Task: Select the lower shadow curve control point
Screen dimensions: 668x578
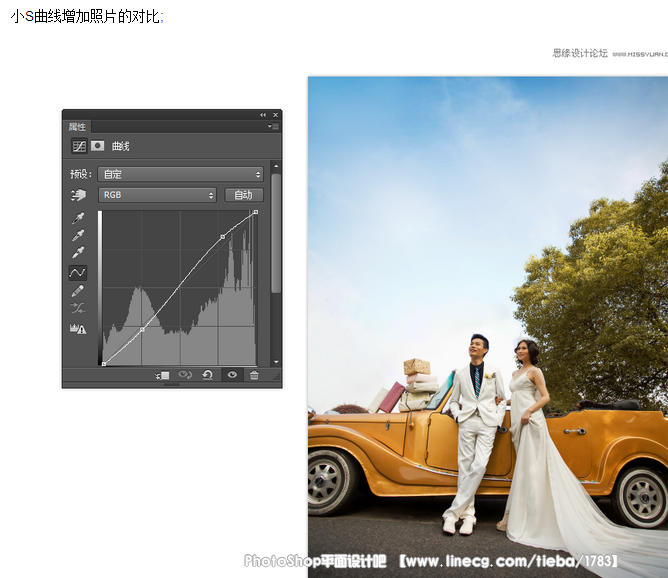Action: coord(143,329)
